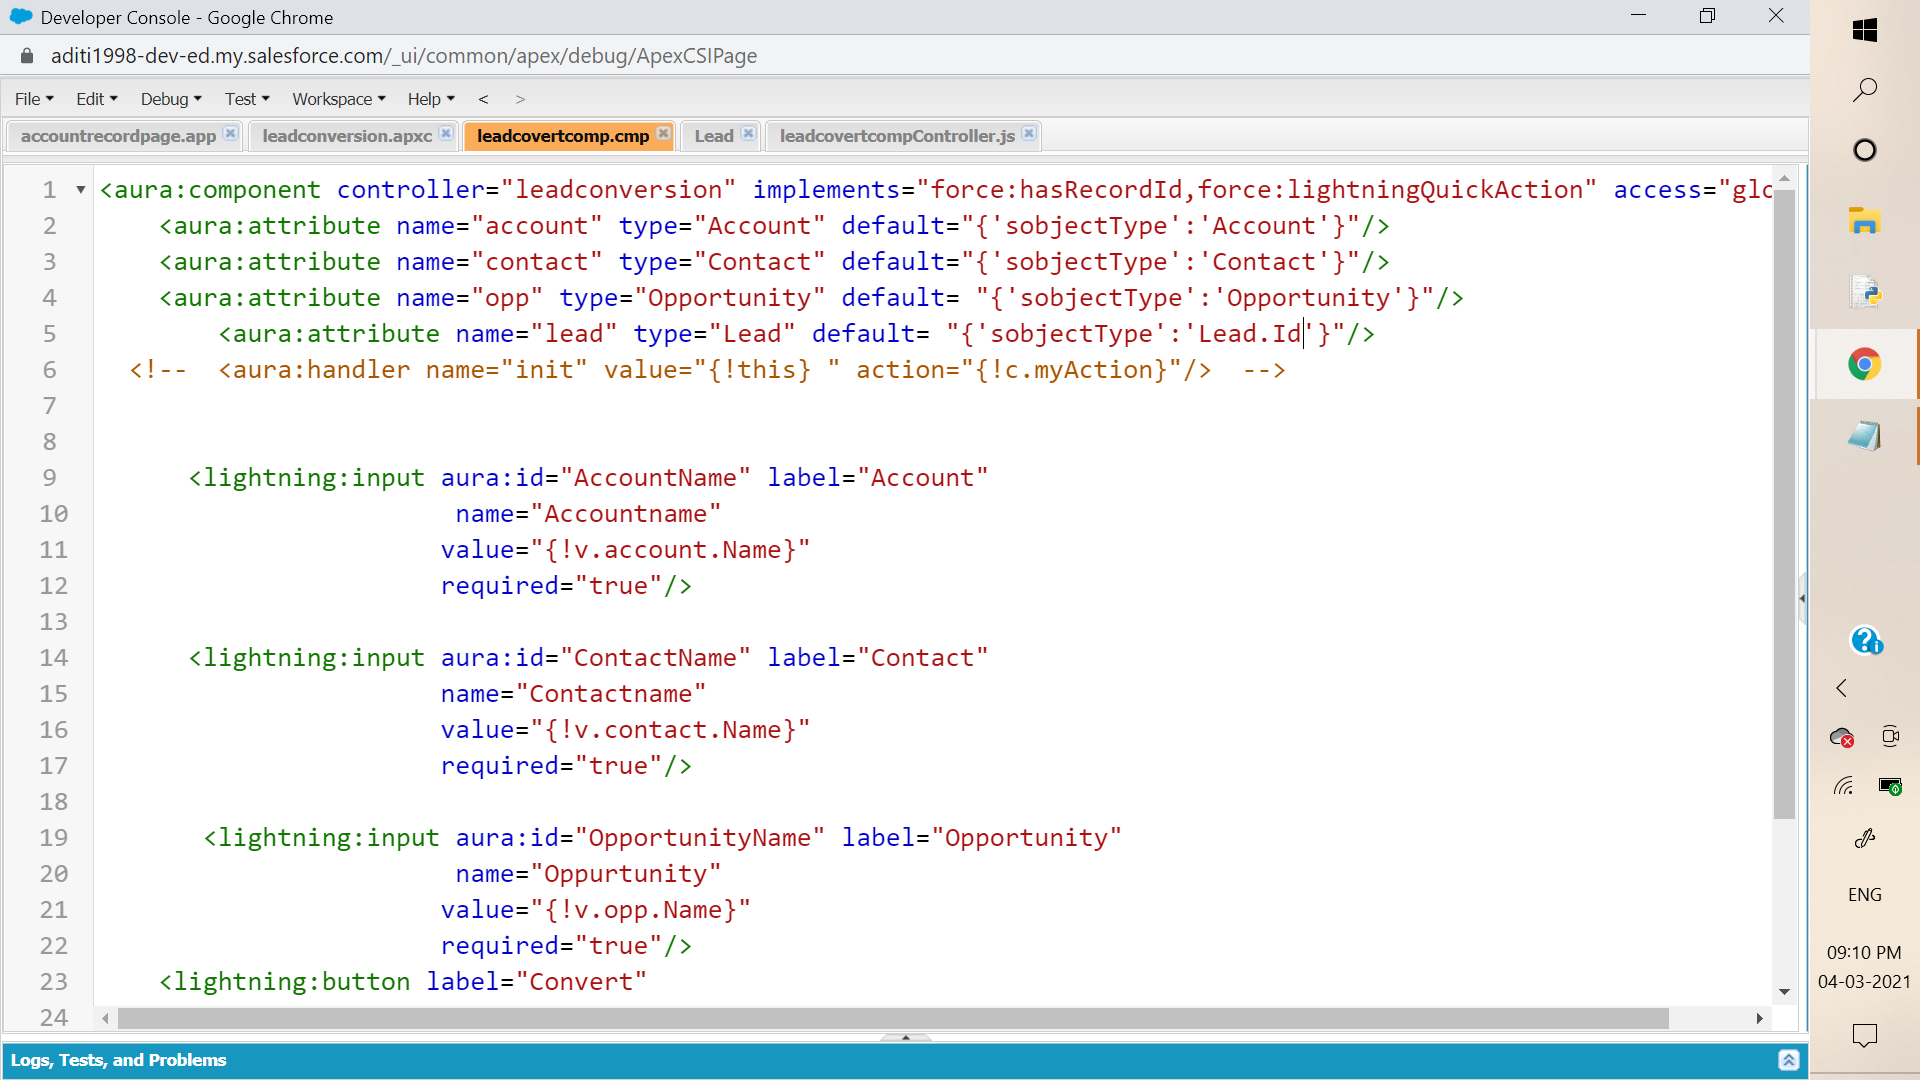1920x1080 pixels.
Task: Click the horizontal scrollbar of the editor
Action: pyautogui.click(x=892, y=1018)
